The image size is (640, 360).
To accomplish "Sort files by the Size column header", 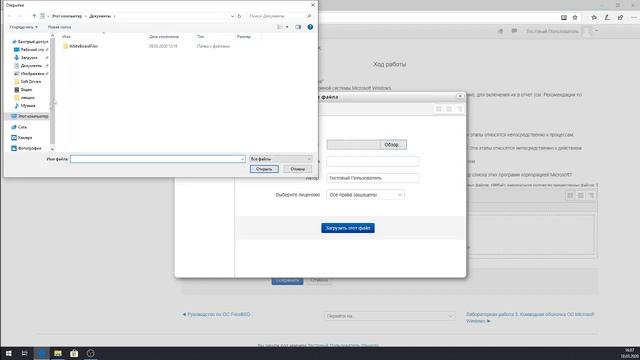I will (x=244, y=36).
